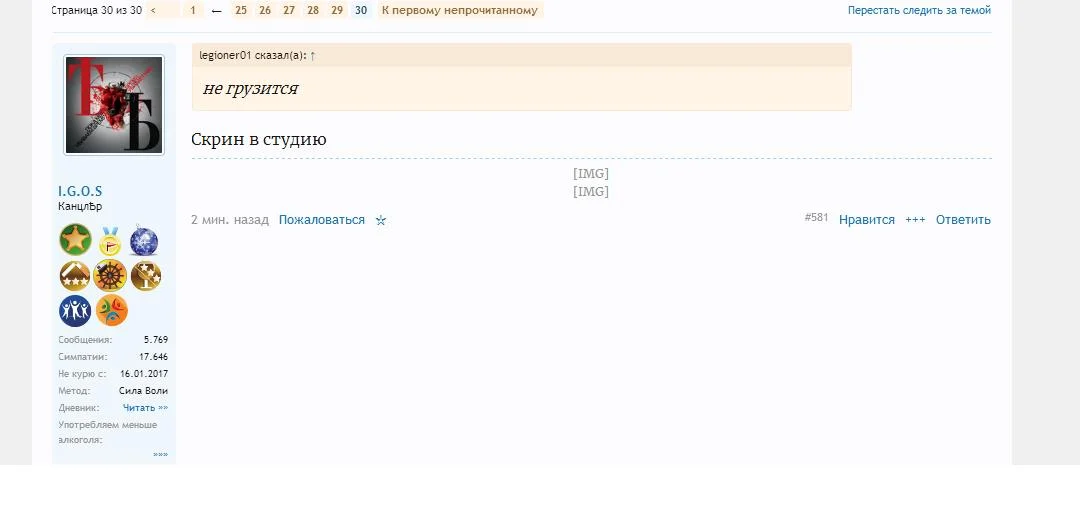Open the green star badge icon

coord(75,240)
